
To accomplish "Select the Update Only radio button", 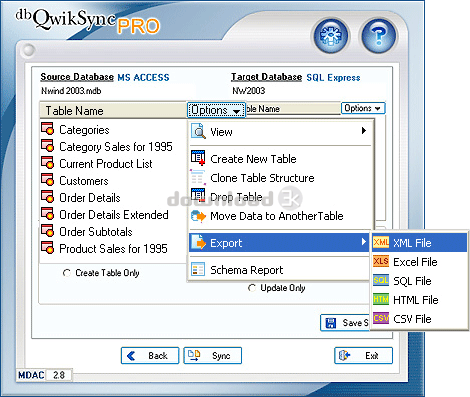I will (252, 288).
